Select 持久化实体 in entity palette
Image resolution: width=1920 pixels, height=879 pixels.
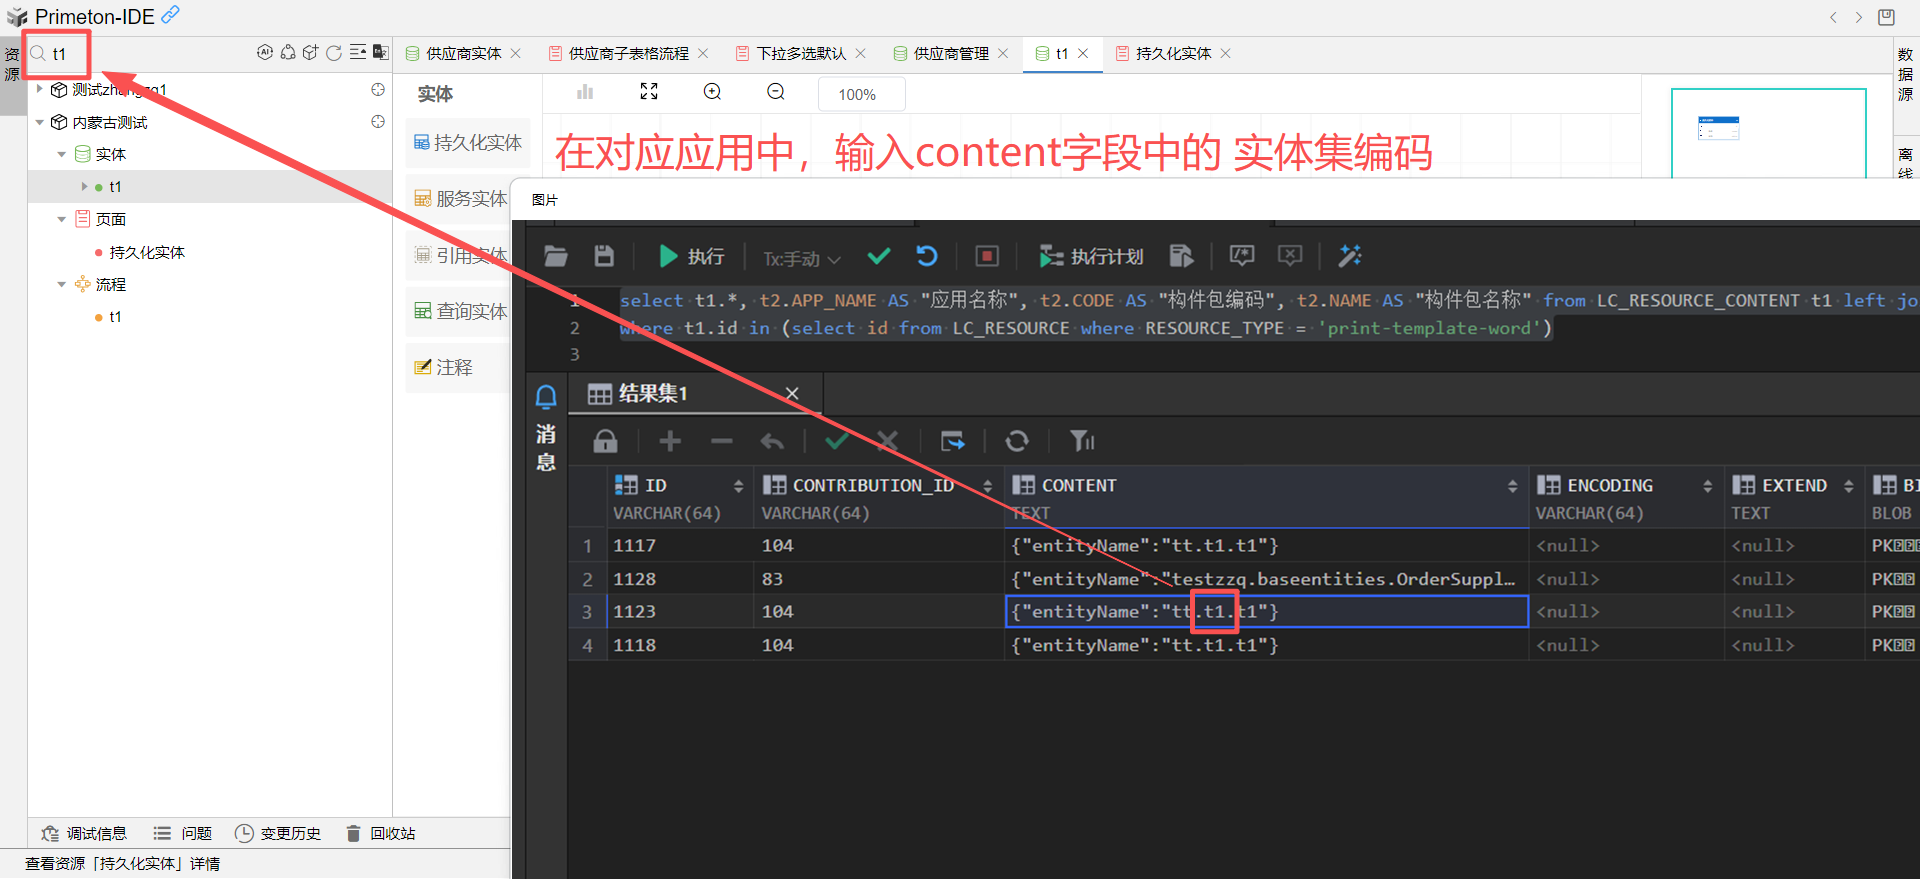(x=468, y=143)
